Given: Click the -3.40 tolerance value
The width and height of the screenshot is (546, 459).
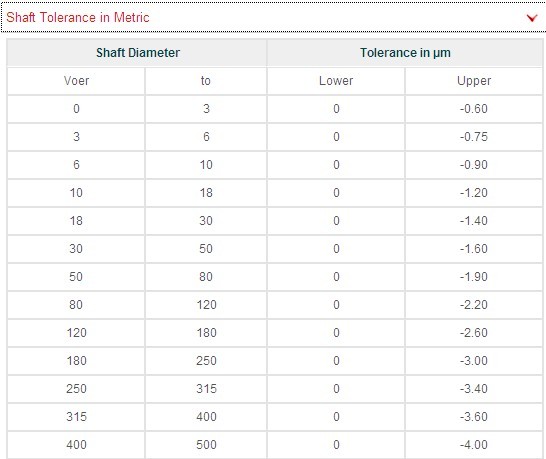Looking at the screenshot, I should 474,389.
